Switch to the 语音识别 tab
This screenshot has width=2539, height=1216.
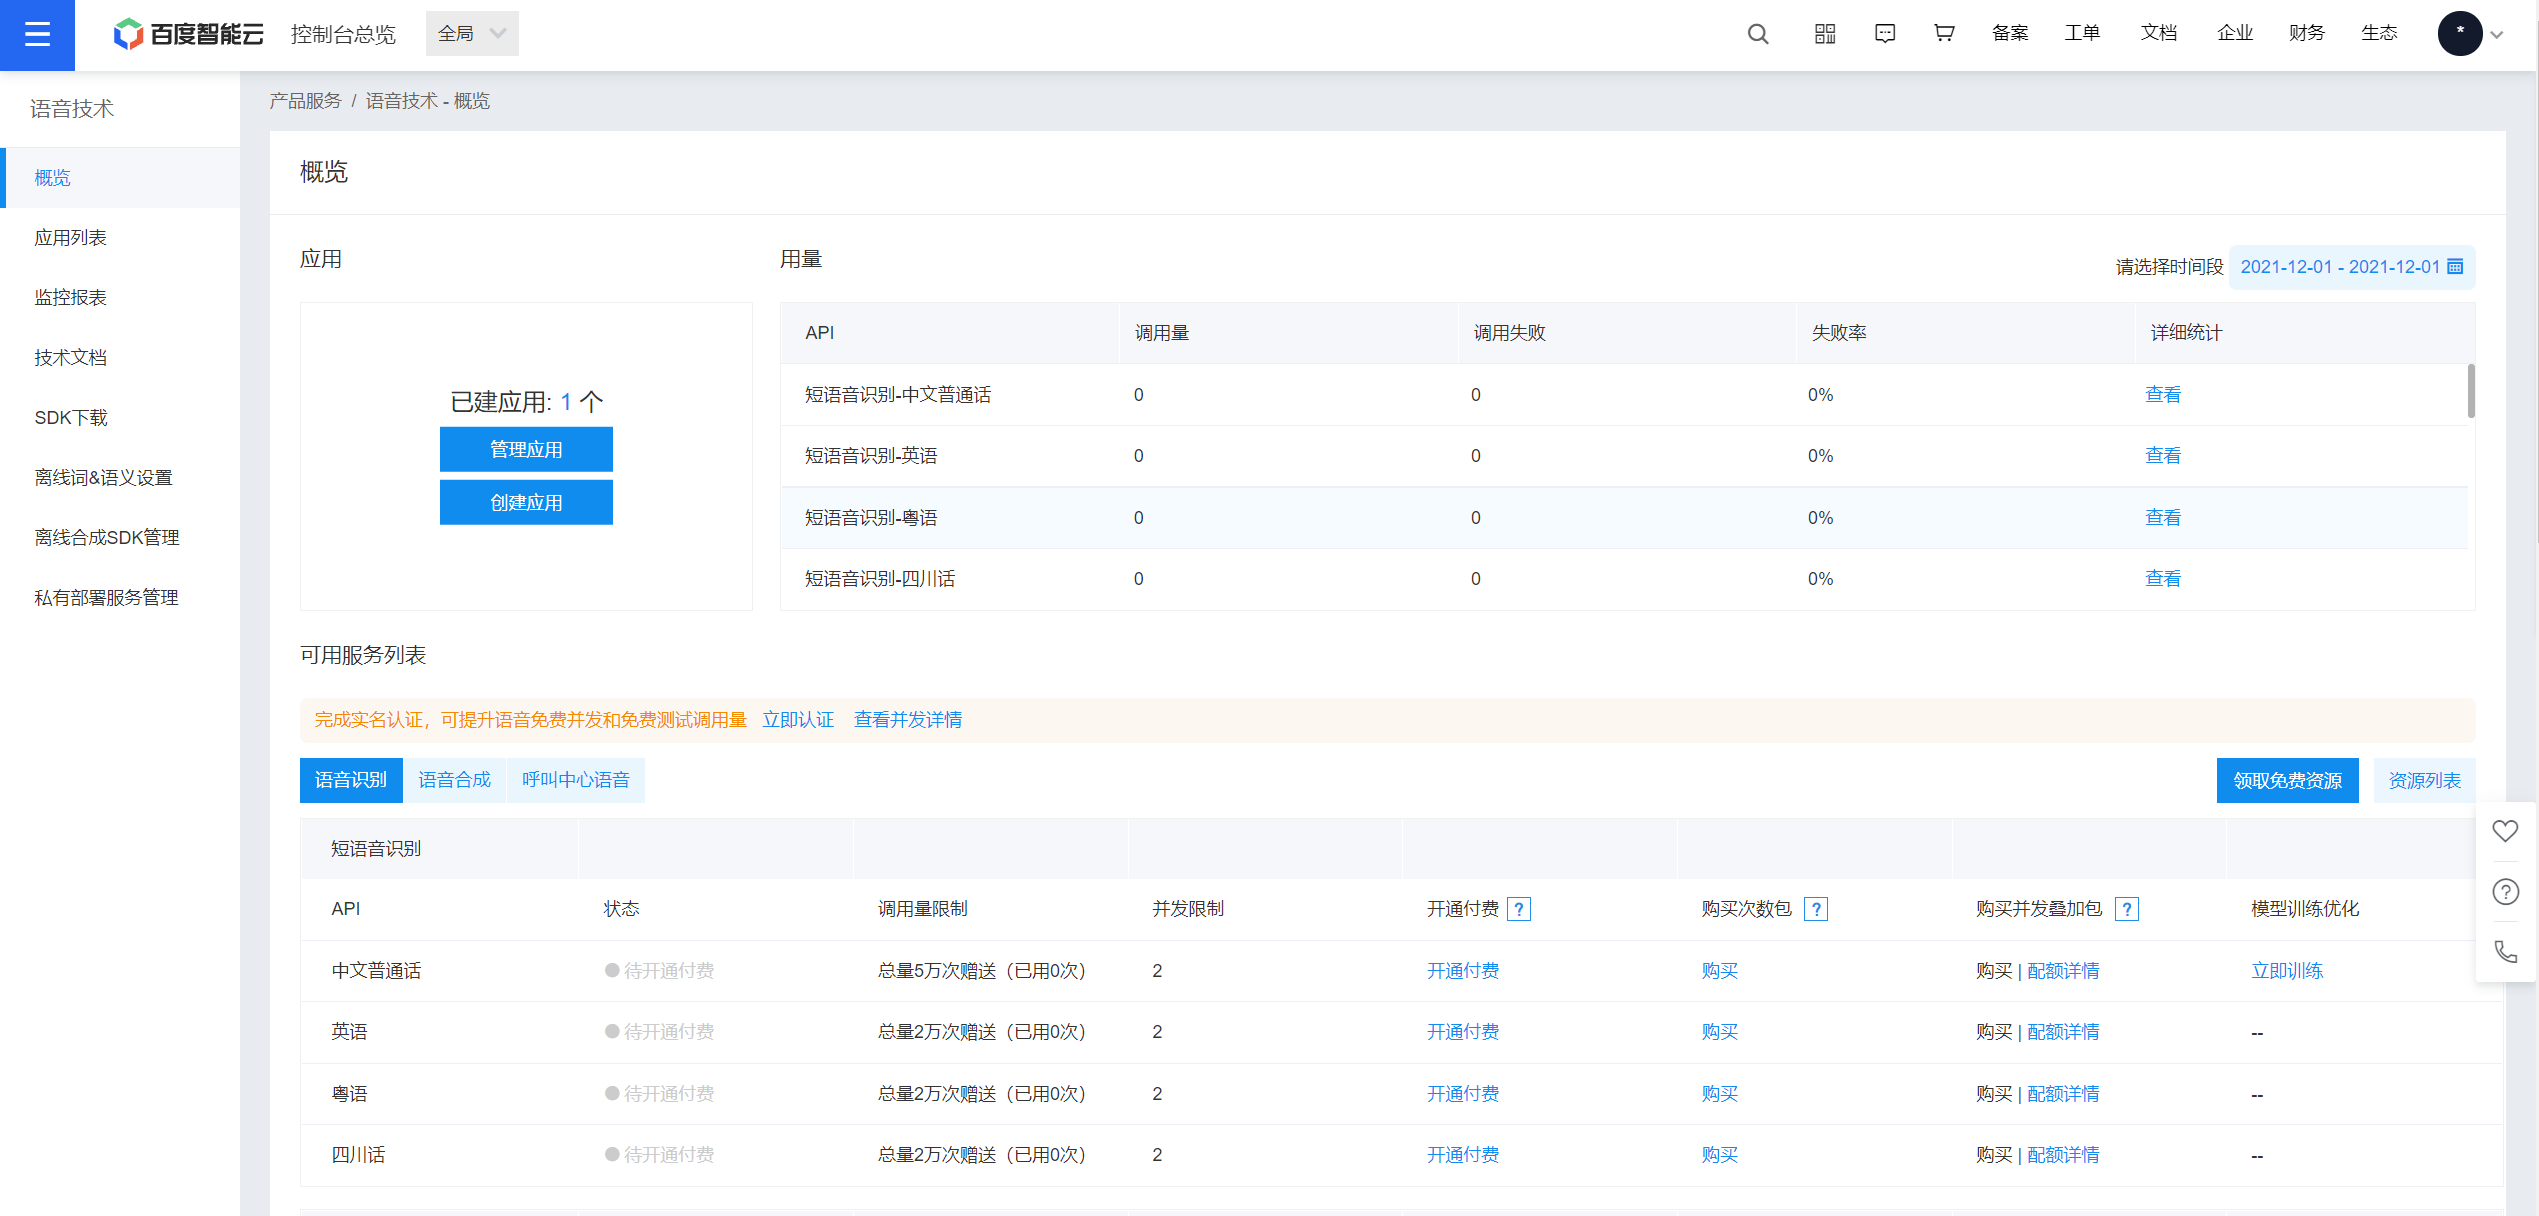[351, 781]
